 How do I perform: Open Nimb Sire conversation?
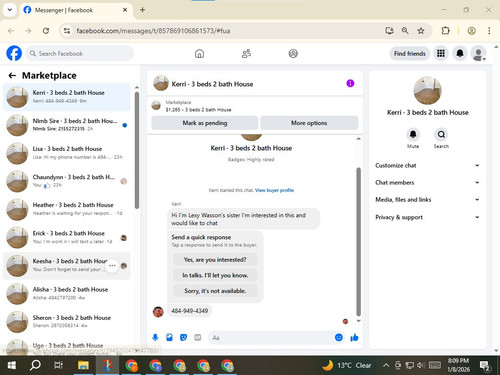click(67, 125)
